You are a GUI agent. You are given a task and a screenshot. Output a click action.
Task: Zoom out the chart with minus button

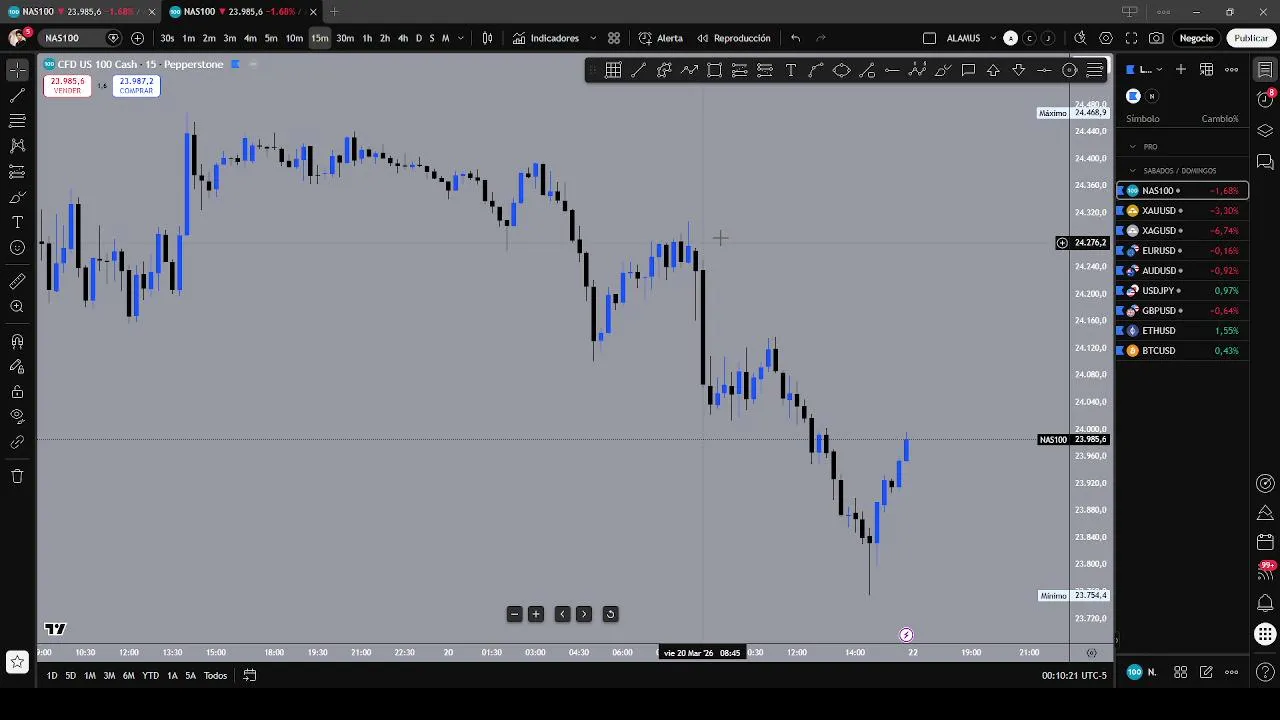pos(514,614)
